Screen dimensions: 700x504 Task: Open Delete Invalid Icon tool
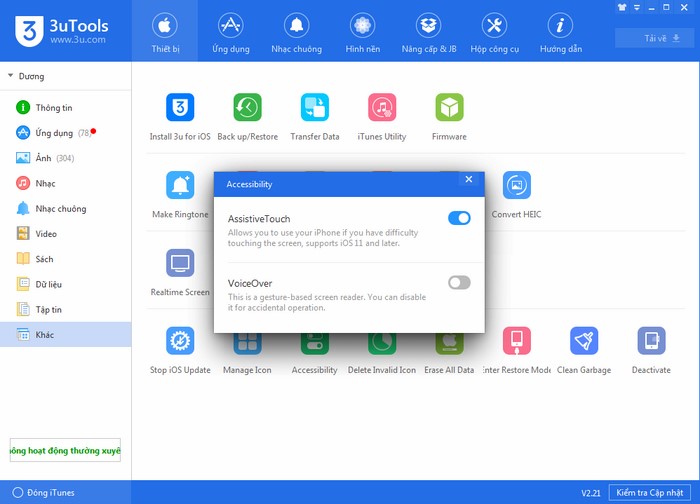click(382, 344)
